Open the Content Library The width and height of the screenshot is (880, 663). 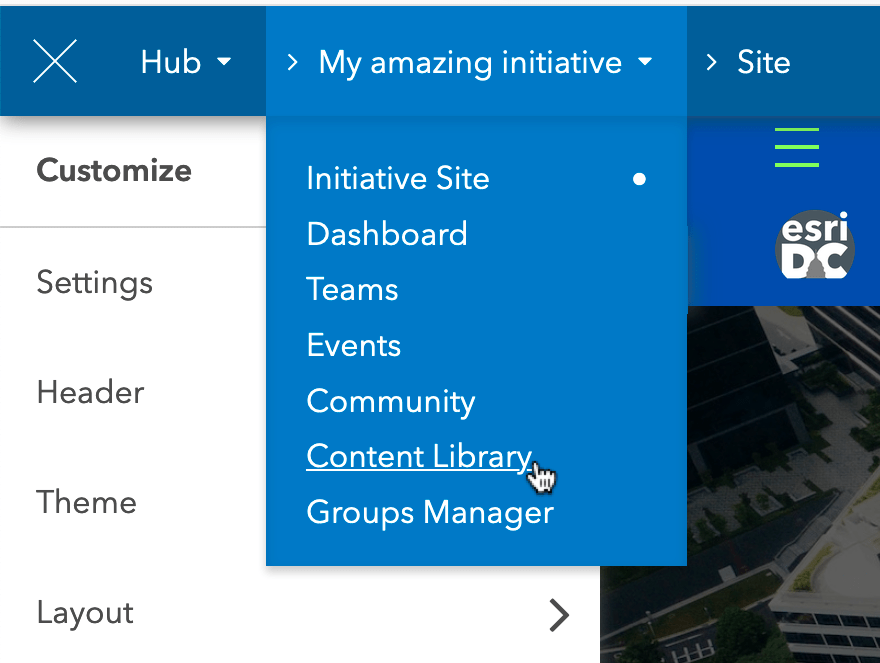click(x=419, y=456)
